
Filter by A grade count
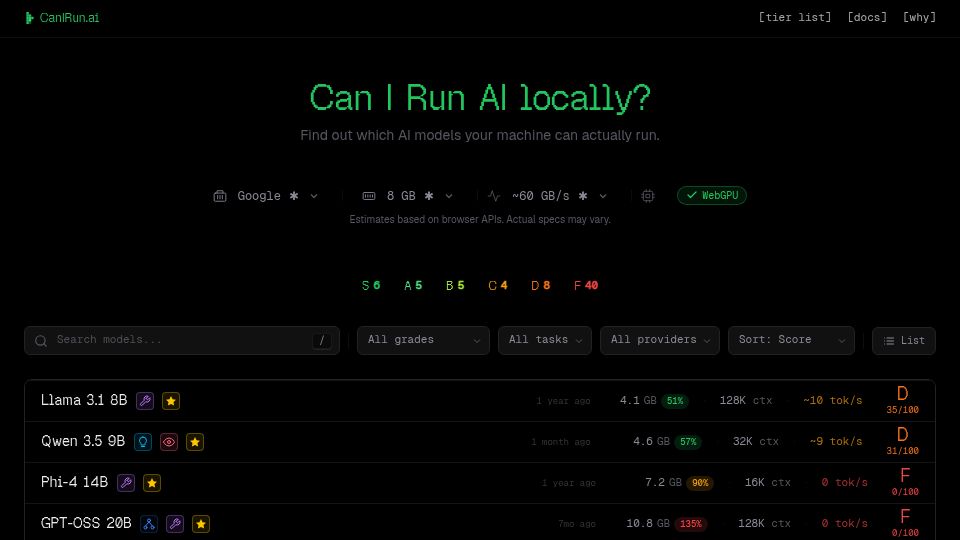pyautogui.click(x=413, y=285)
